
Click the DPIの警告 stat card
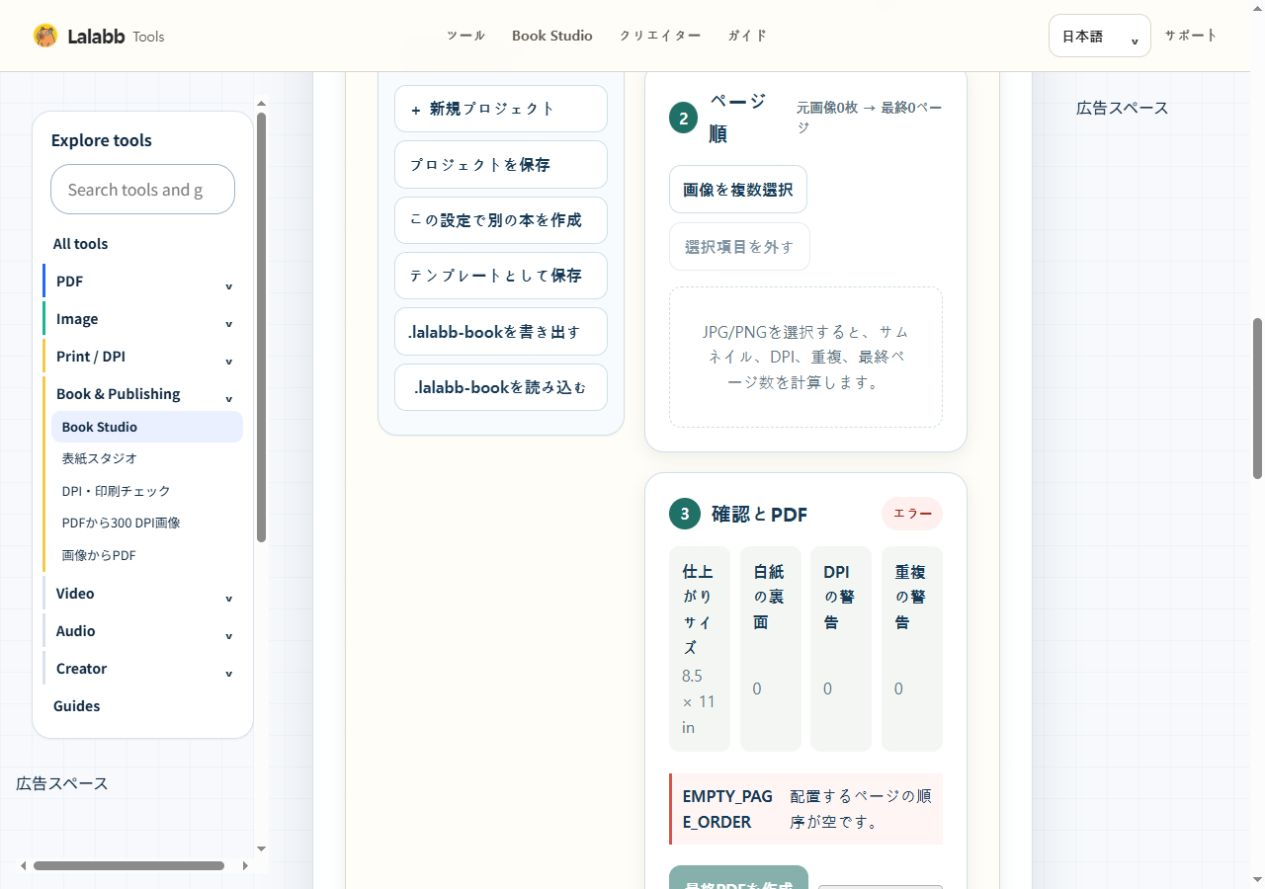pyautogui.click(x=841, y=648)
